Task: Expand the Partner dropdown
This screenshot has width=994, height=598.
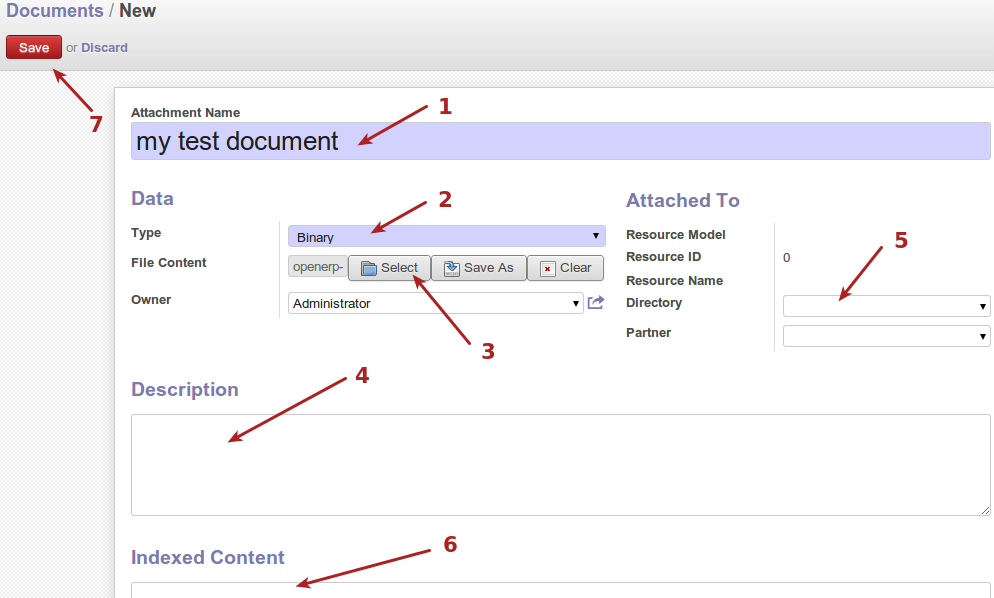Action: (886, 337)
